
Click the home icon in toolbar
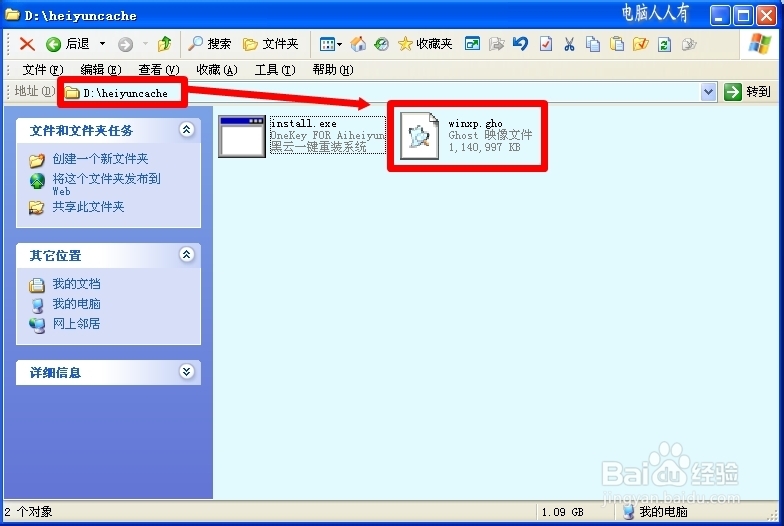[358, 44]
